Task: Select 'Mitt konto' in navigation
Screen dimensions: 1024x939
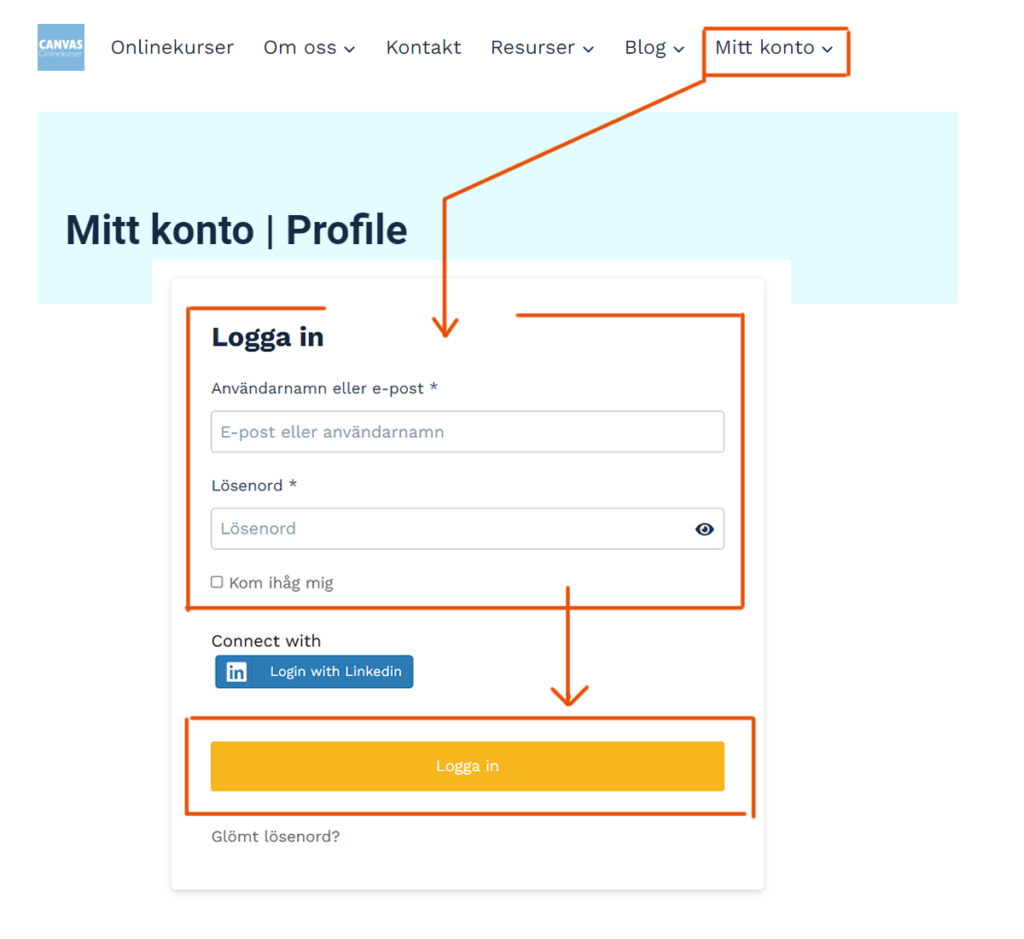Action: [764, 47]
